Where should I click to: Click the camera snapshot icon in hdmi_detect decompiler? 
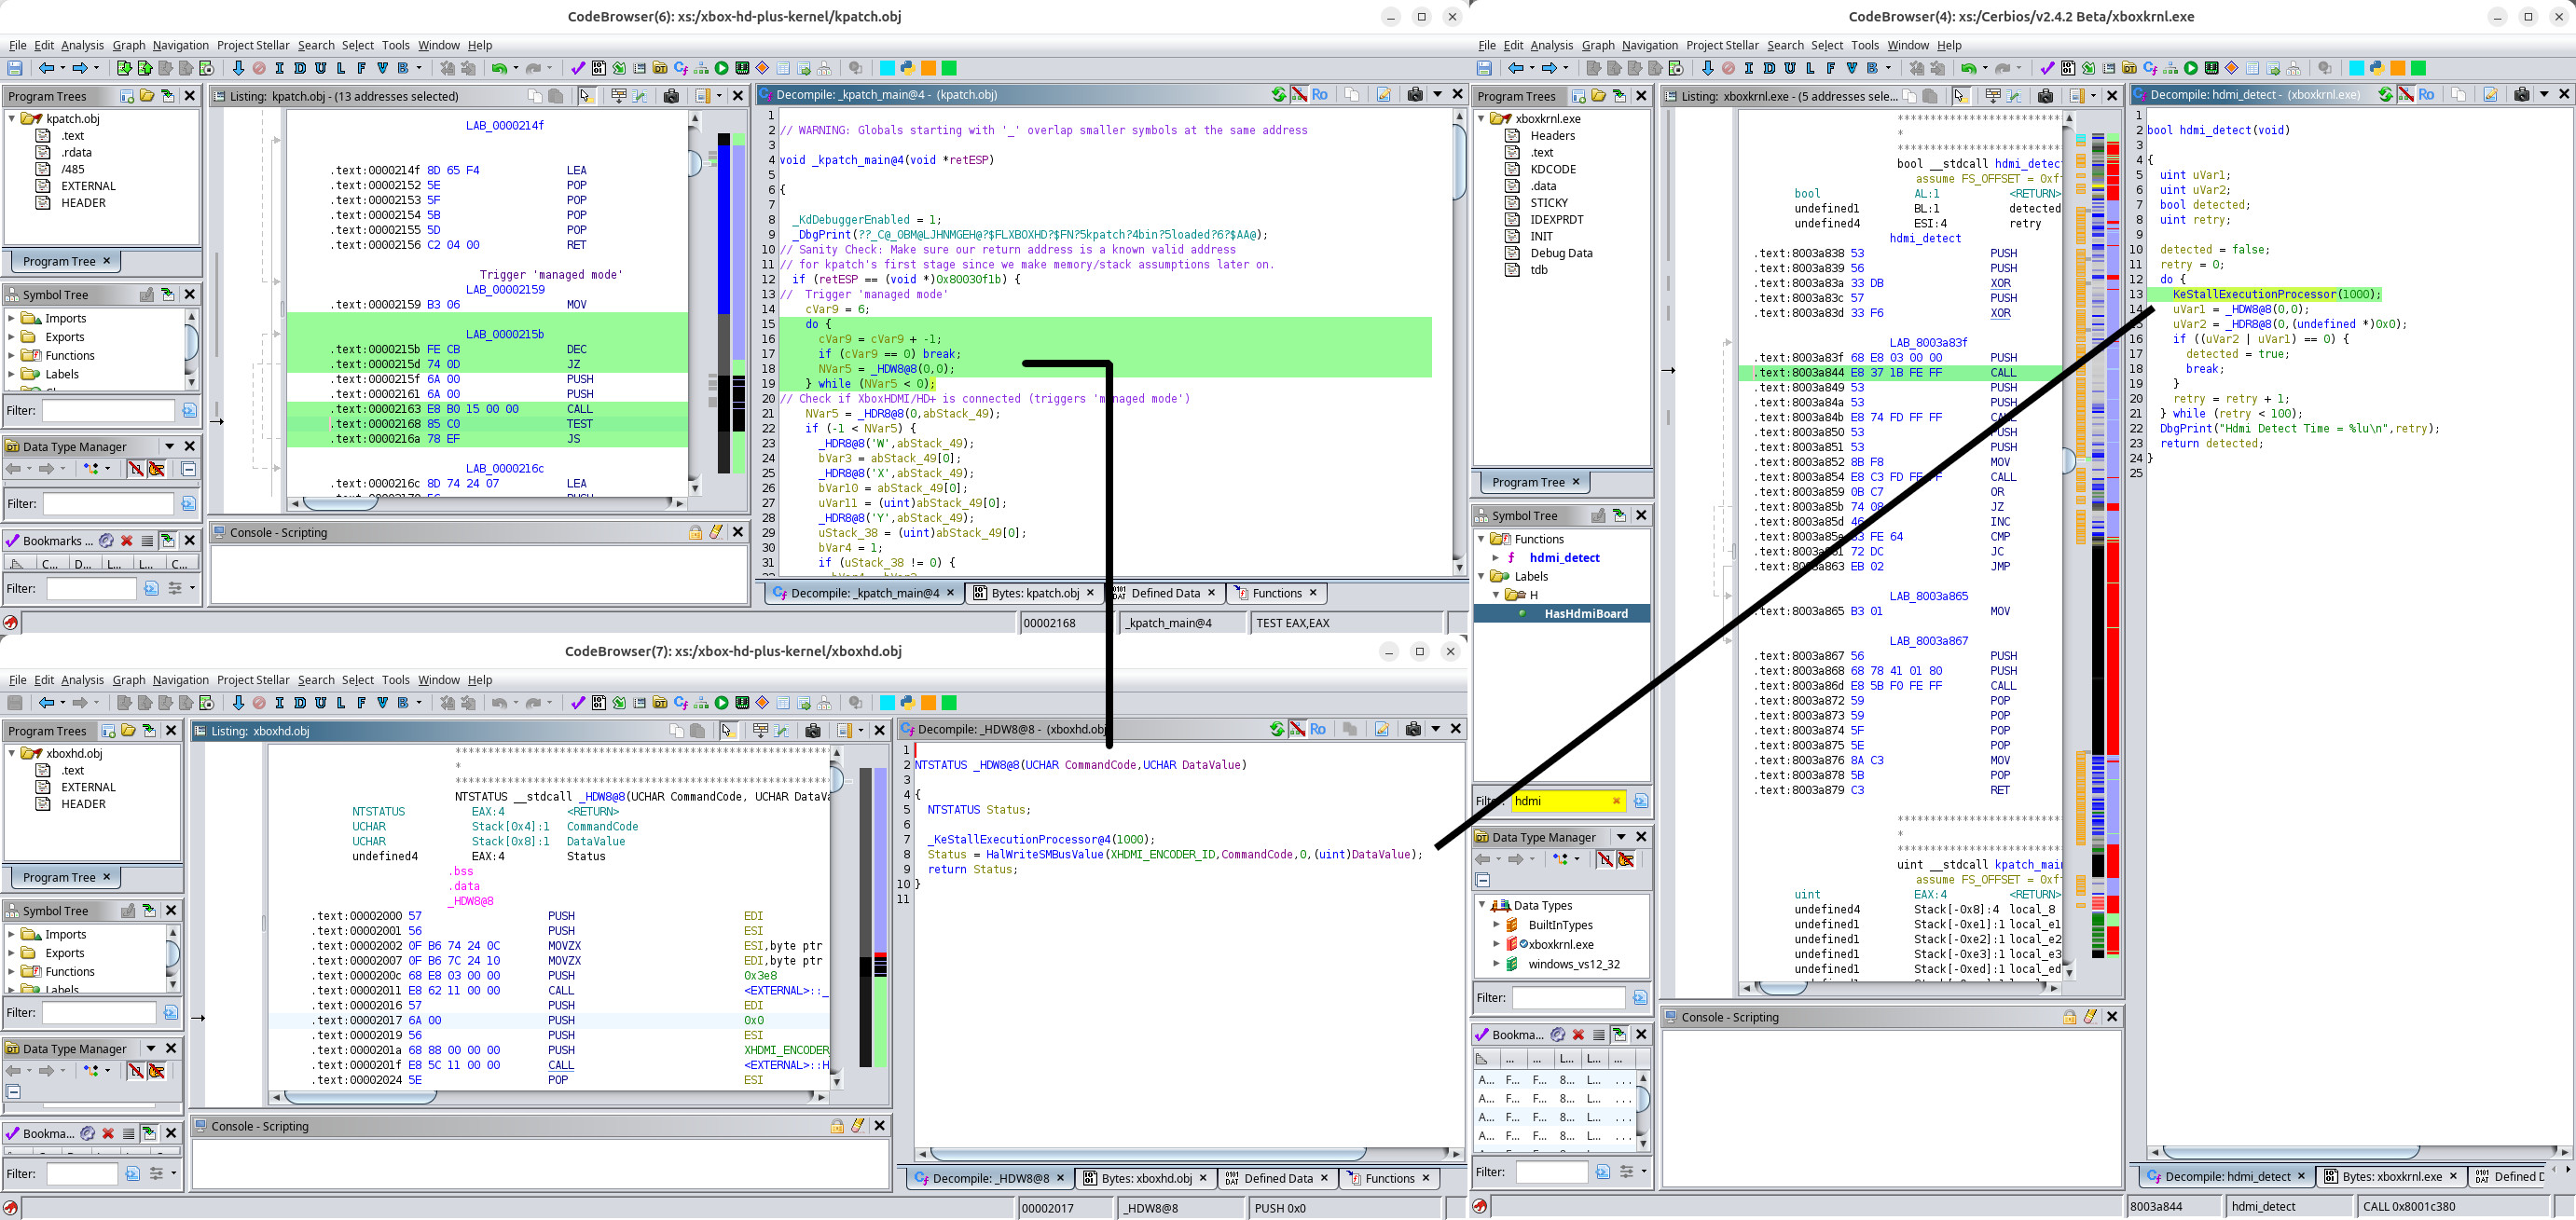[x=2522, y=94]
